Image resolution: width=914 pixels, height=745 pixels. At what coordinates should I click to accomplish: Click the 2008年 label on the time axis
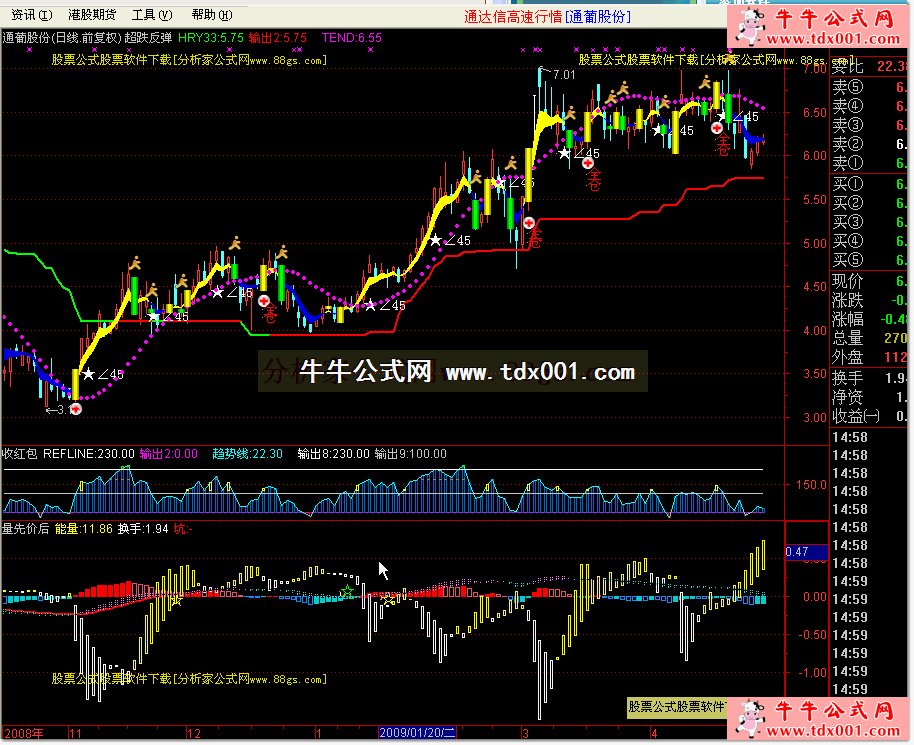pyautogui.click(x=23, y=733)
